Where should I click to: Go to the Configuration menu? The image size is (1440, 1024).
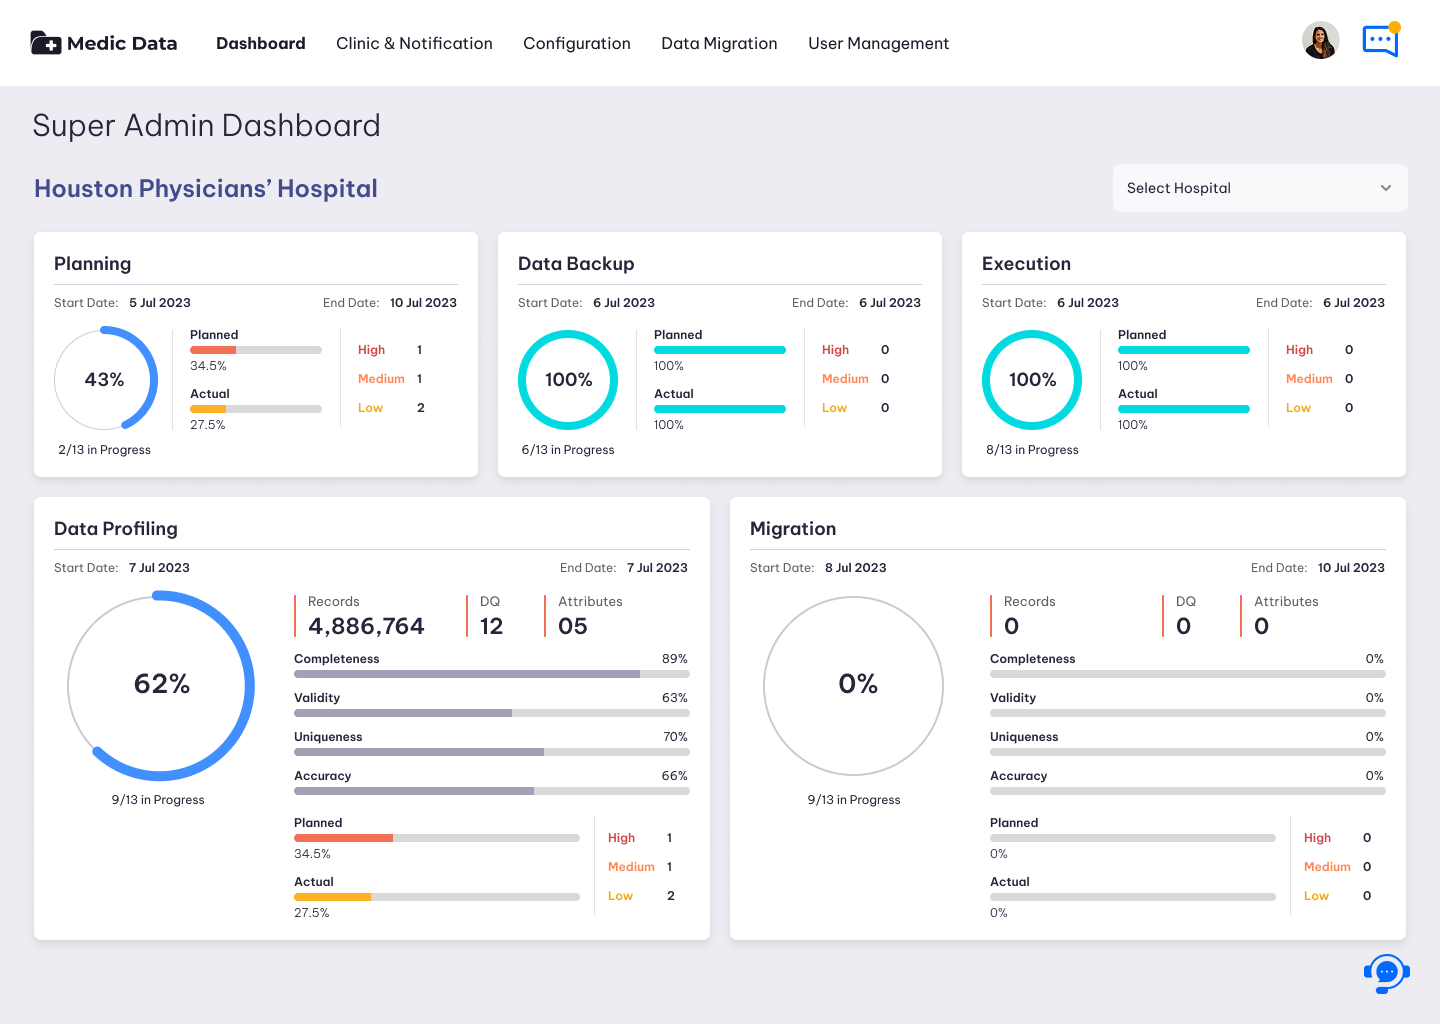(577, 43)
